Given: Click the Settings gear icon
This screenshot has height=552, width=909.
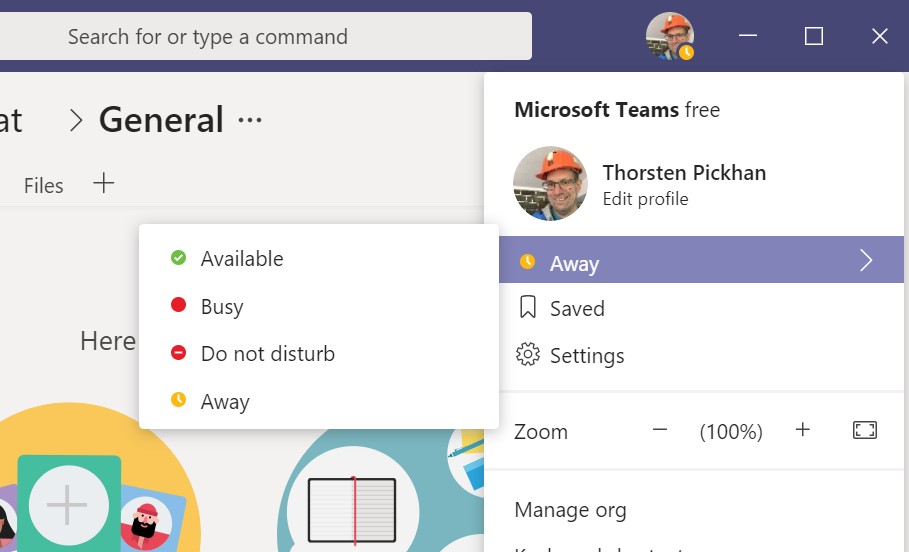Looking at the screenshot, I should [528, 355].
